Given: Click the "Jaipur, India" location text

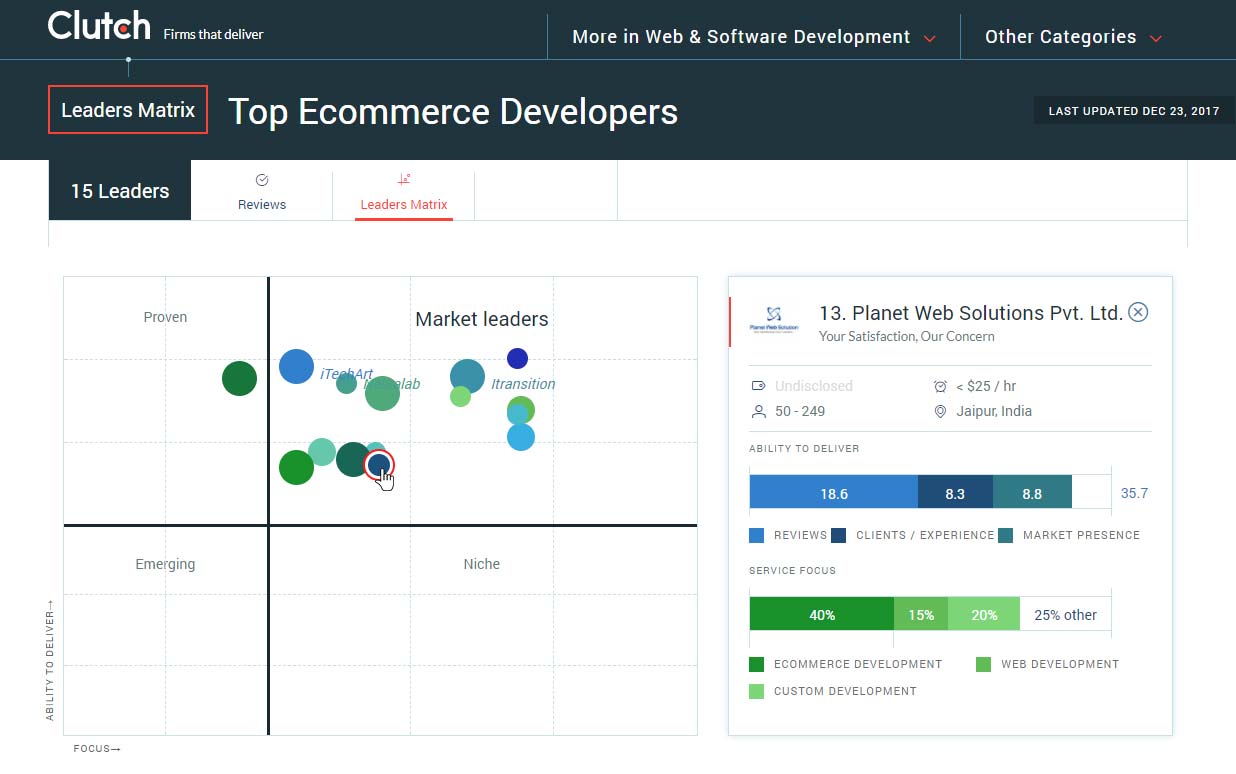Looking at the screenshot, I should (994, 411).
